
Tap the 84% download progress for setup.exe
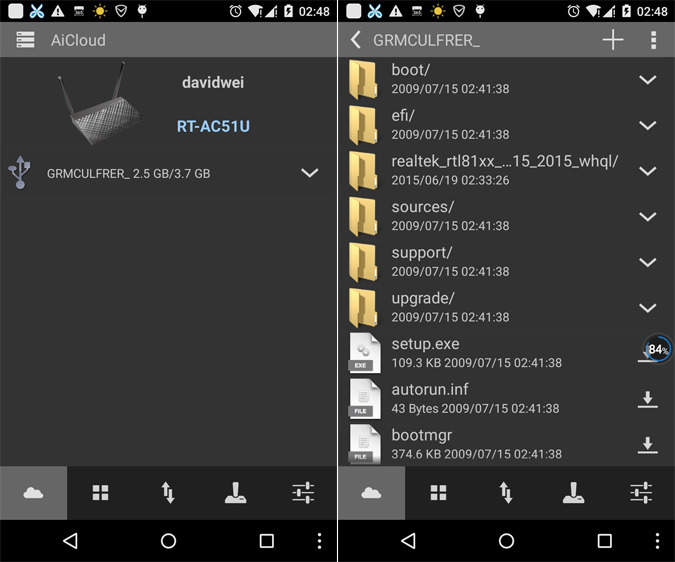[x=657, y=349]
